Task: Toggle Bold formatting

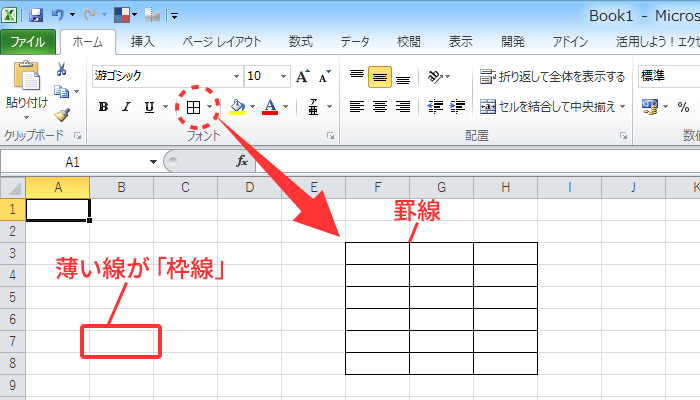Action: (x=104, y=107)
